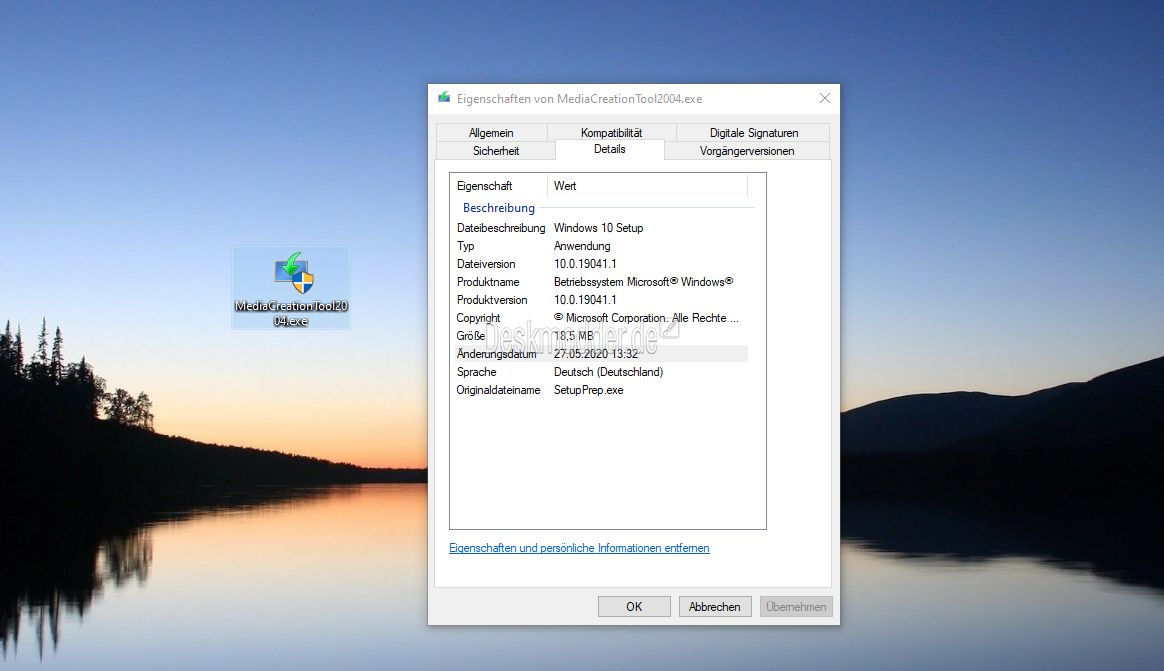Select the Produktname property label

point(488,282)
